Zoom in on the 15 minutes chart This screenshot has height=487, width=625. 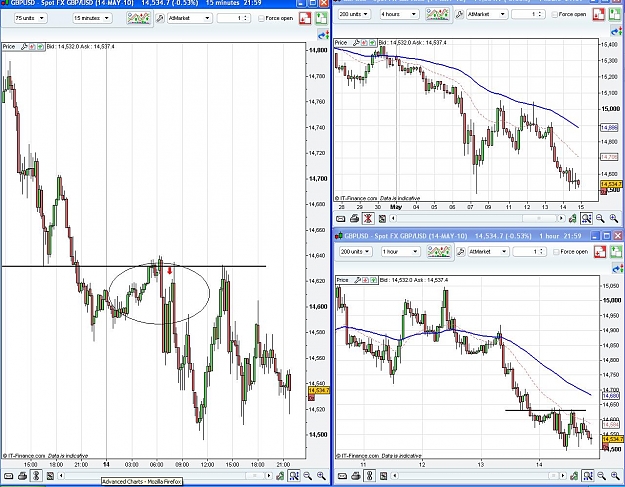click(x=321, y=475)
